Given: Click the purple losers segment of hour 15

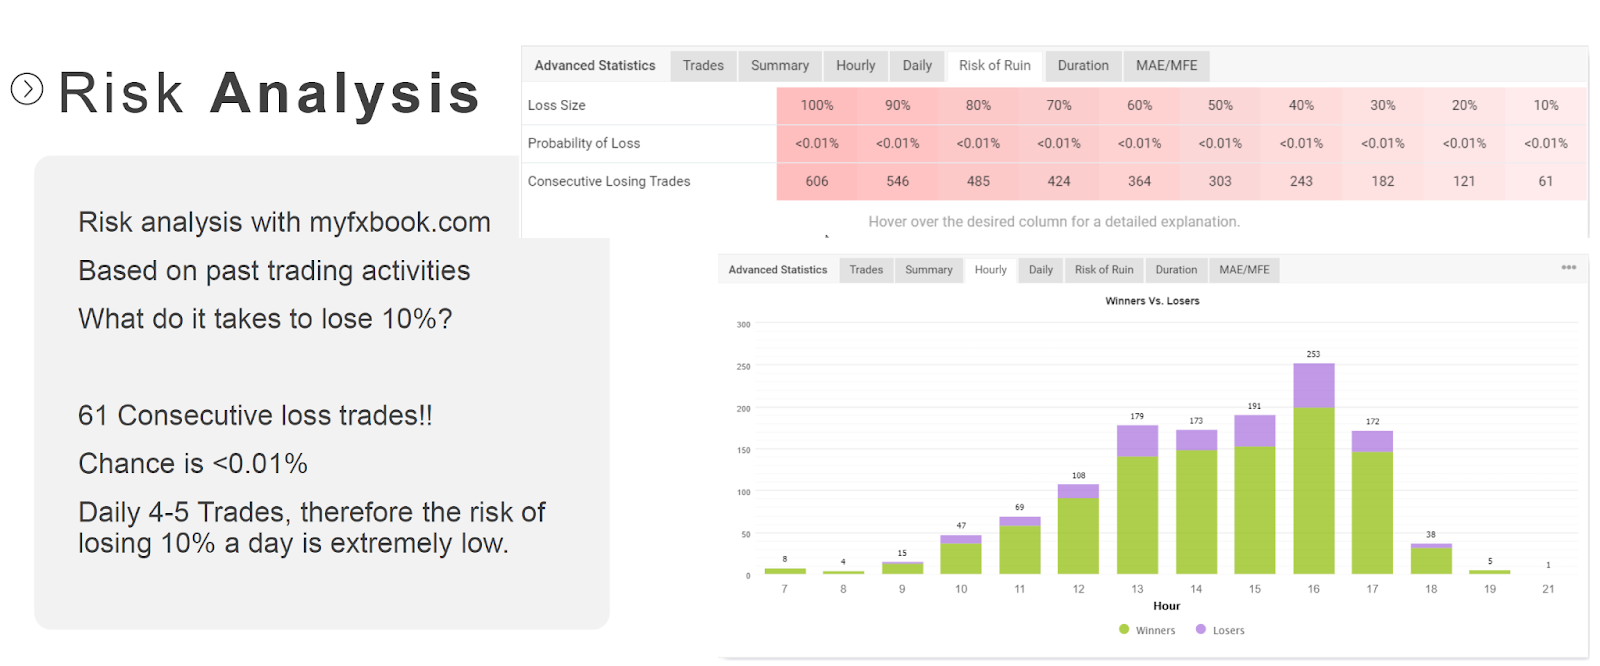Looking at the screenshot, I should click(x=1254, y=431).
